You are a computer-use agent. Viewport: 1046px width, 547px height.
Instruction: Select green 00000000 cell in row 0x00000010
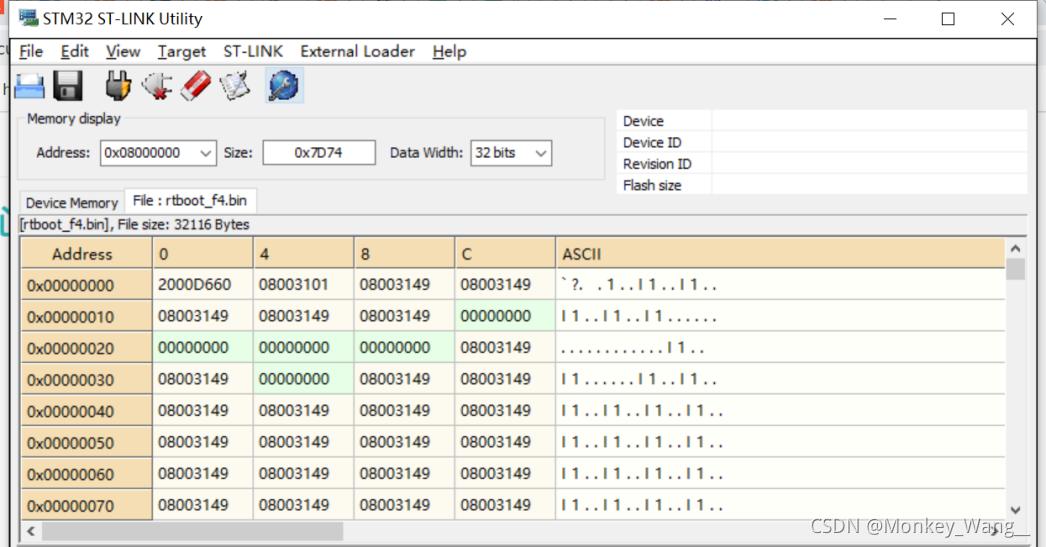click(x=505, y=316)
